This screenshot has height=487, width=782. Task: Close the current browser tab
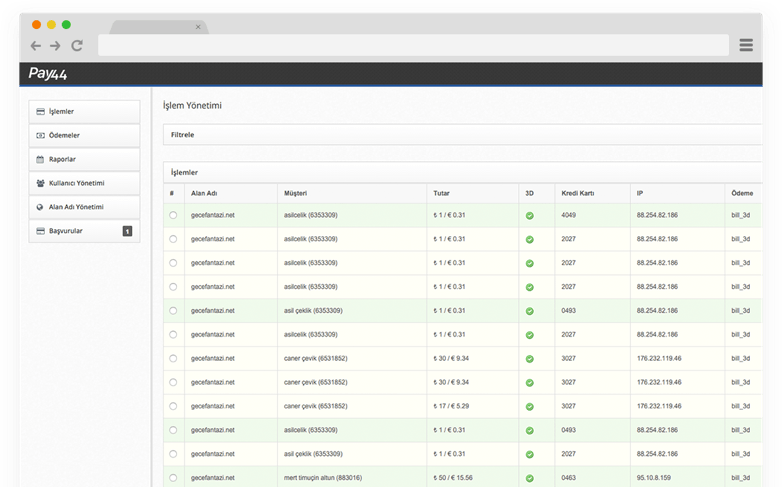tap(198, 27)
